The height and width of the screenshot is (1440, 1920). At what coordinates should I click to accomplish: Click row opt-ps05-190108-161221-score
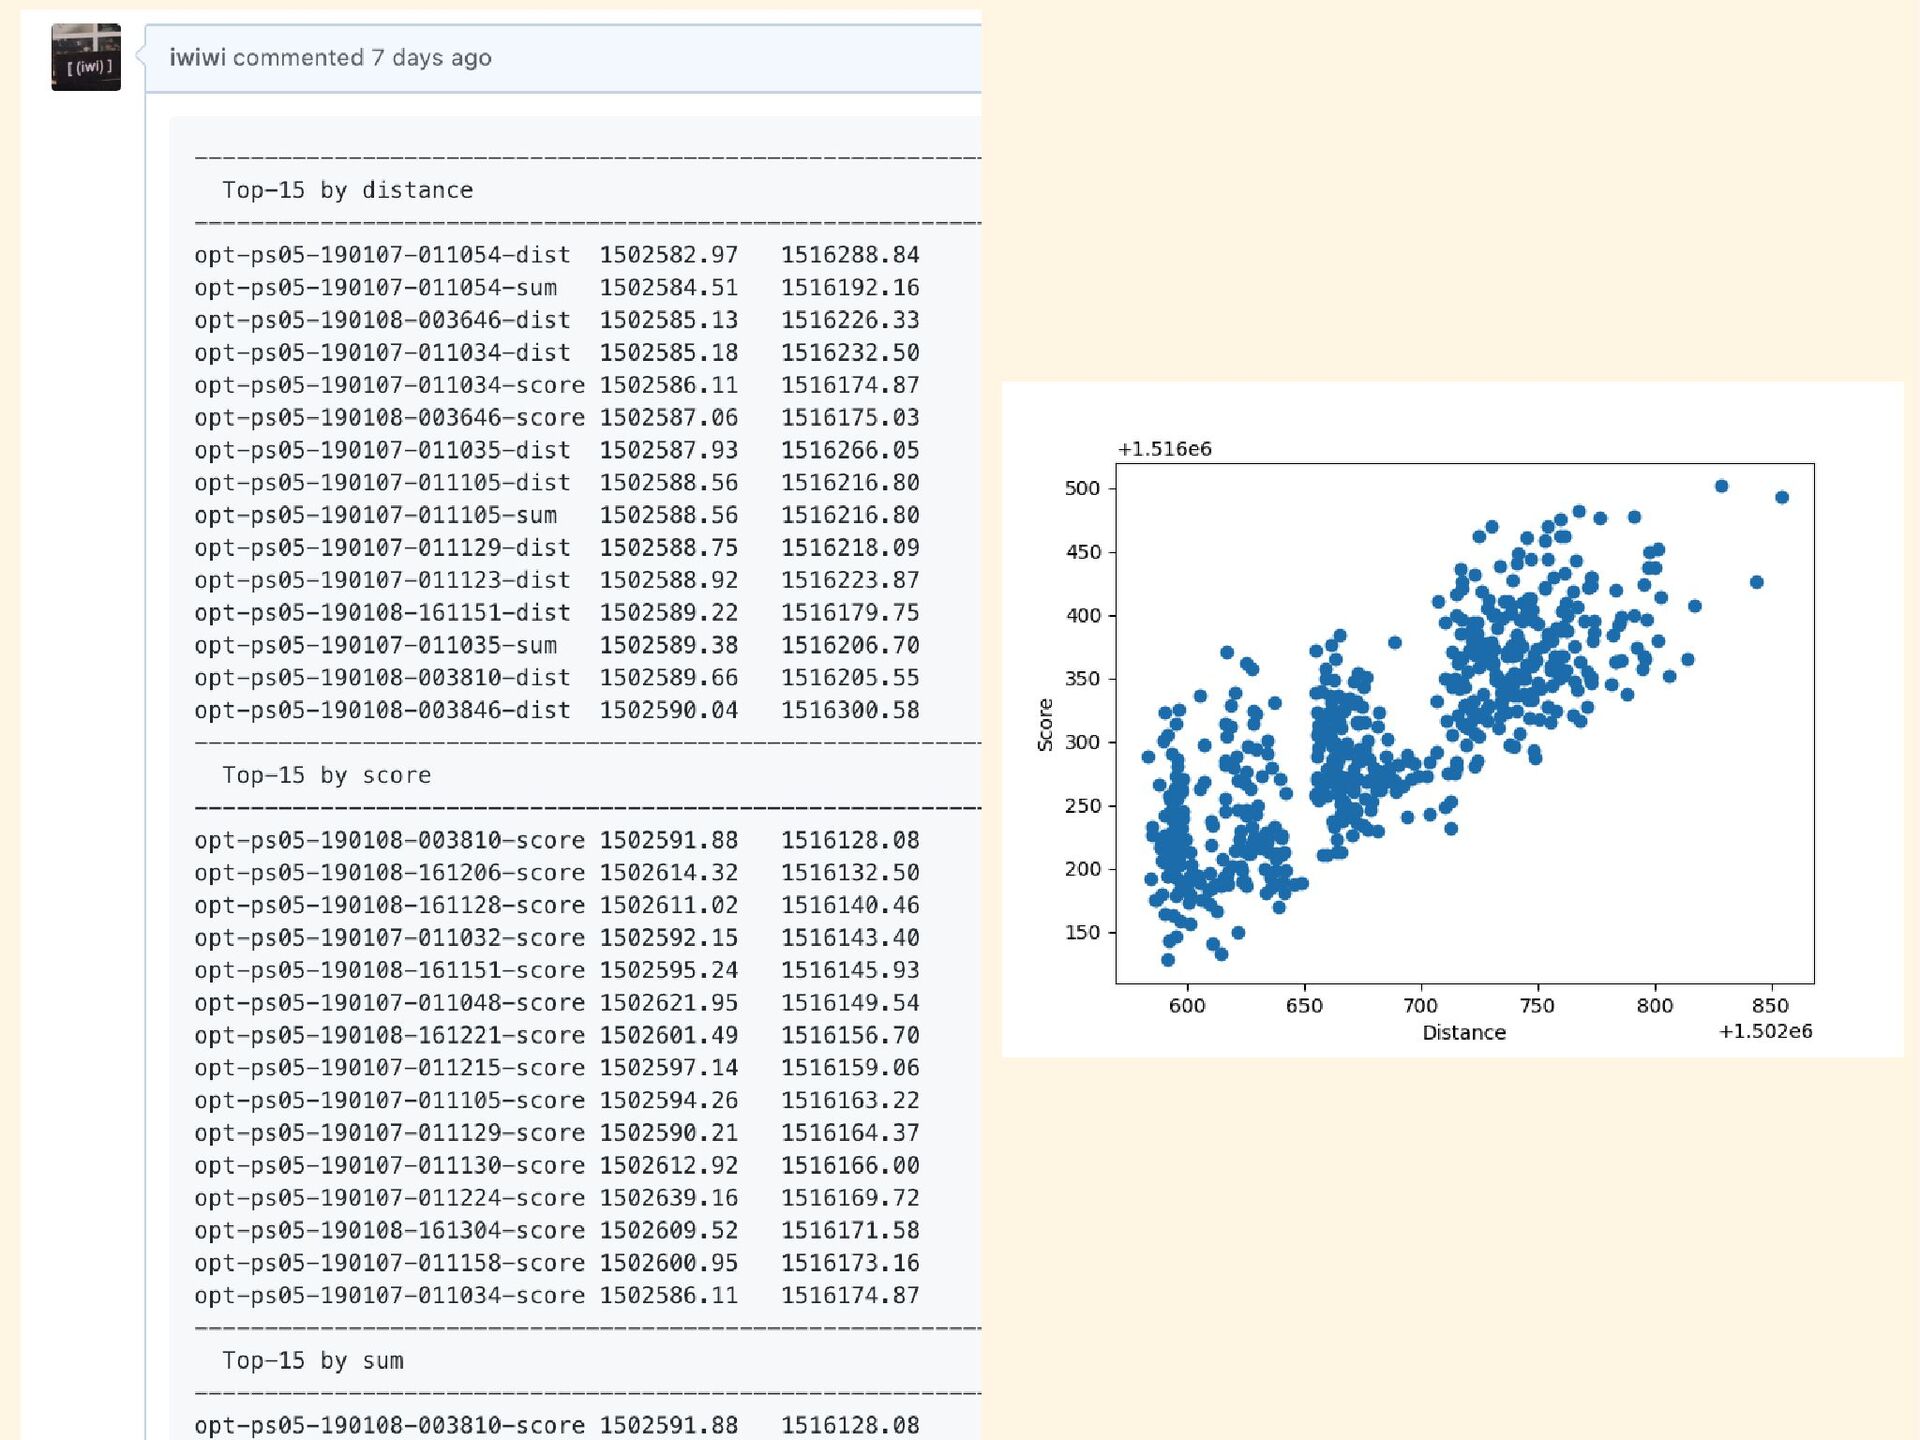click(x=557, y=1035)
